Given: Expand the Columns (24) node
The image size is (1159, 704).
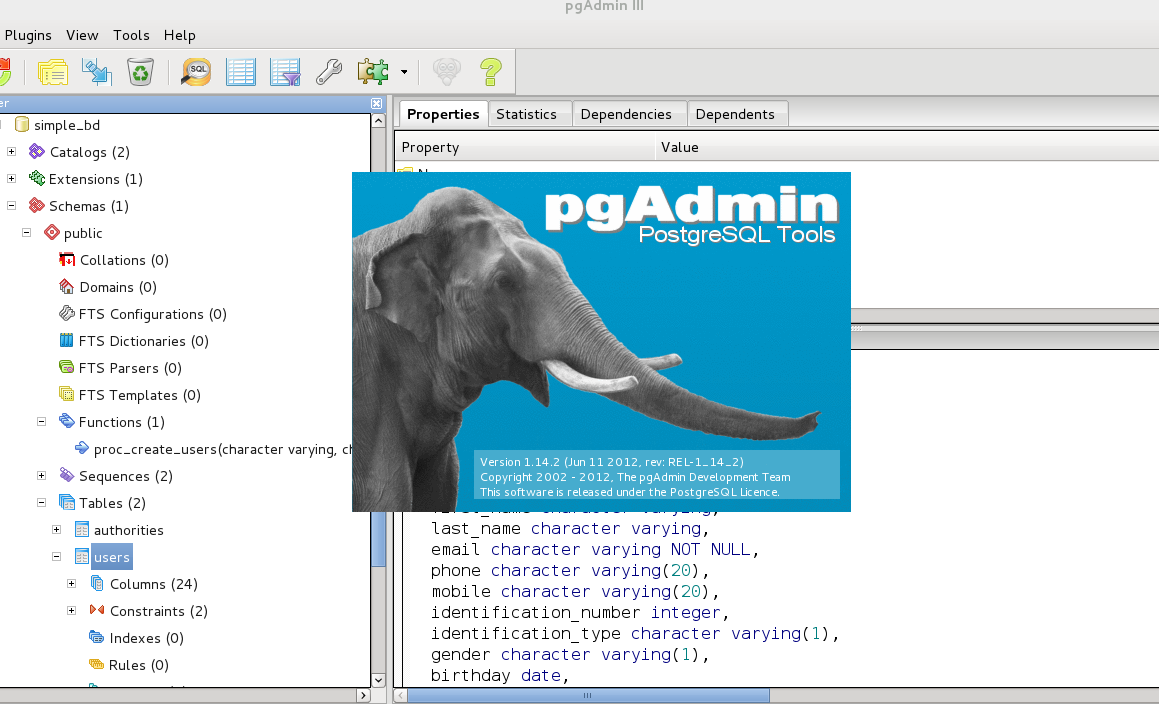Looking at the screenshot, I should tap(72, 584).
